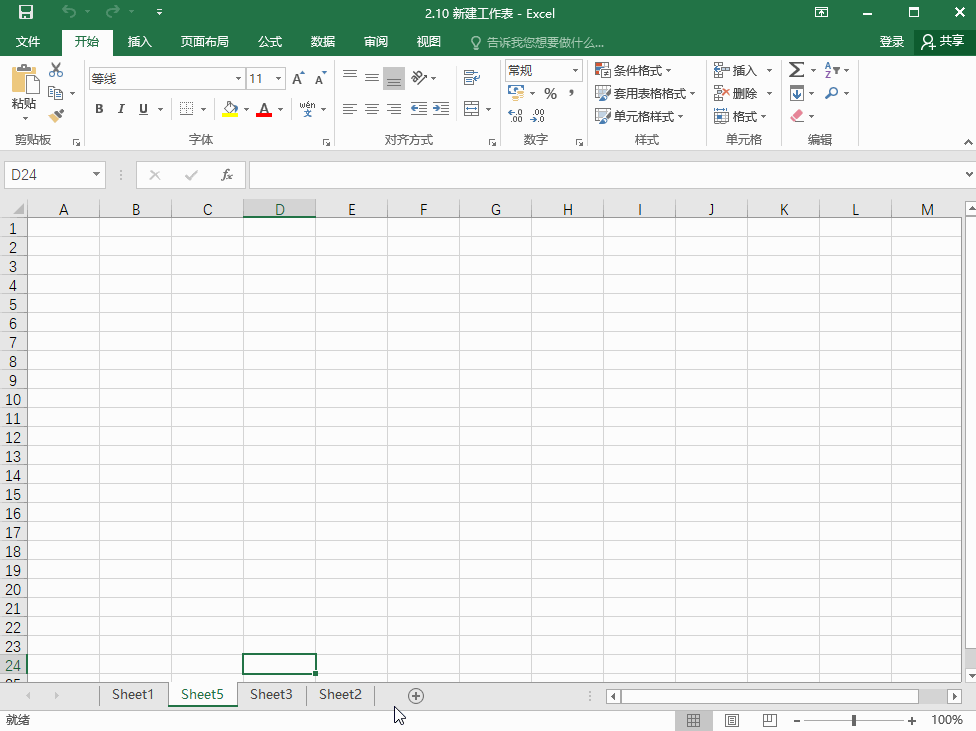Click the AutoSum (Σ) icon
Viewport: 976px width, 731px height.
pyautogui.click(x=797, y=70)
